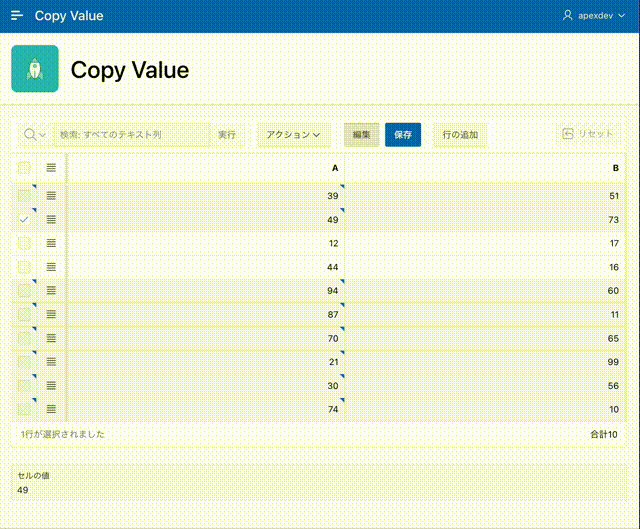The width and height of the screenshot is (640, 529).
Task: Select cell with value 65 in column B
Action: pos(485,338)
